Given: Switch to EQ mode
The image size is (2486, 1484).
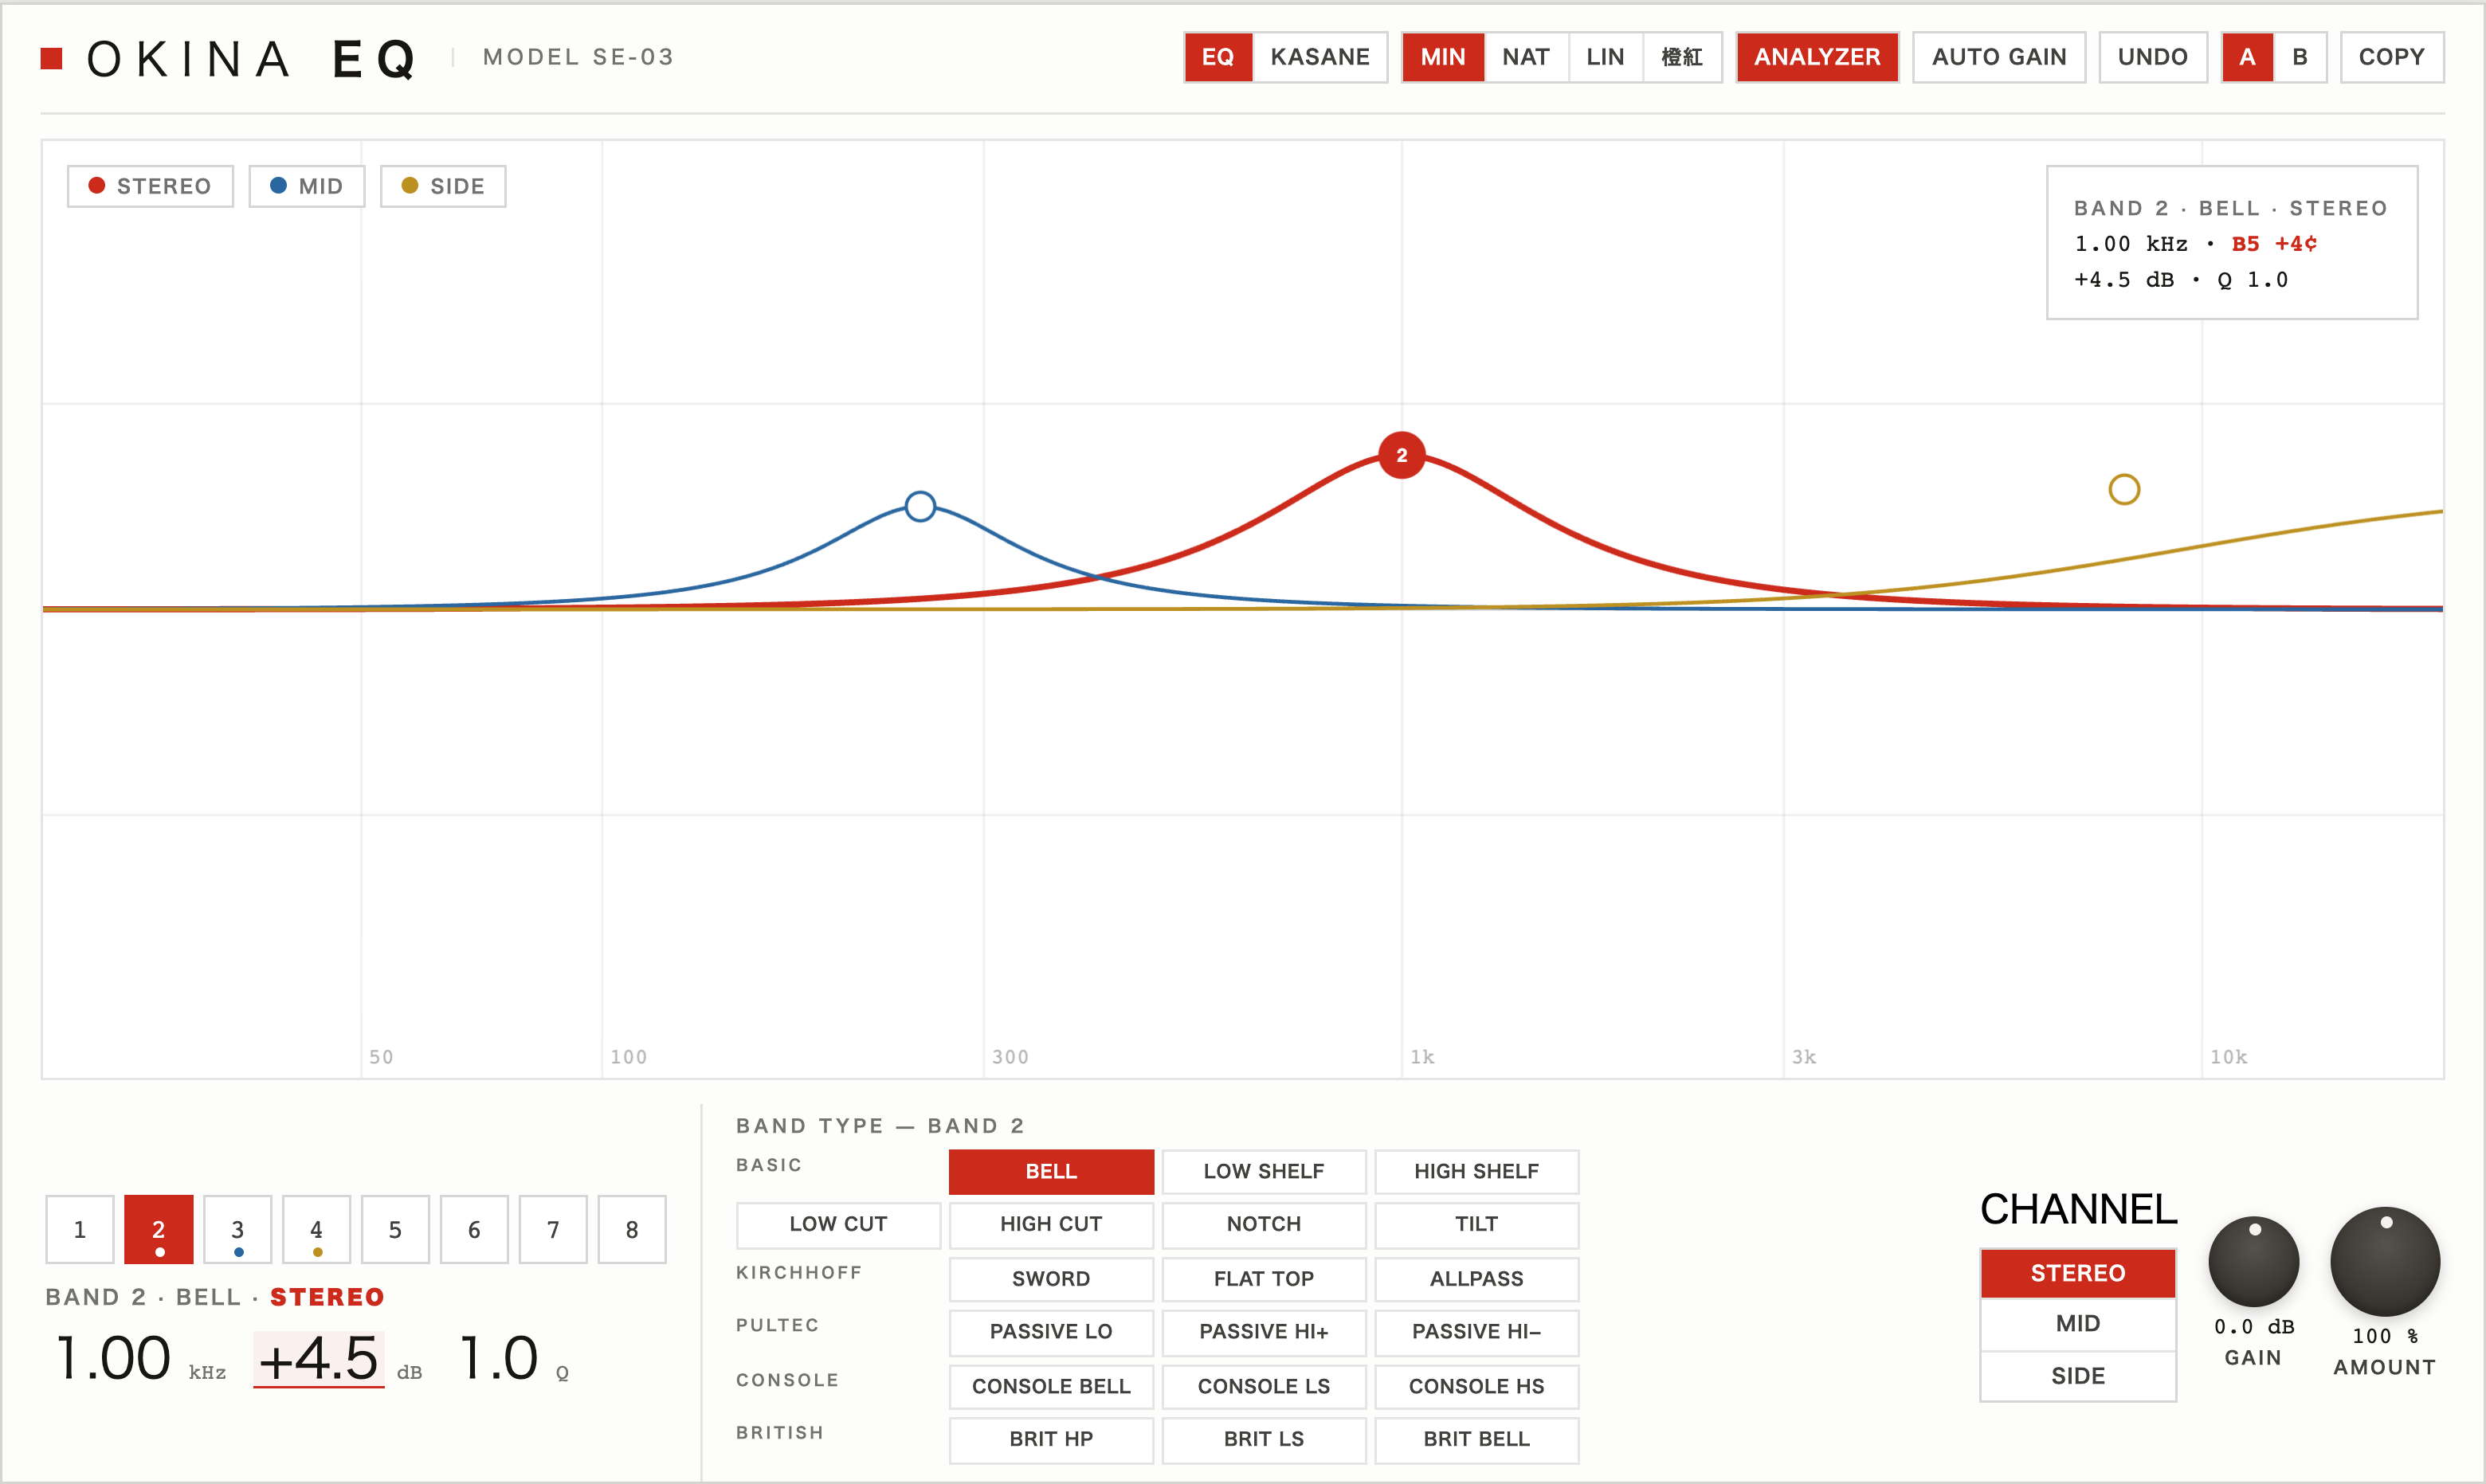Looking at the screenshot, I should click(1217, 57).
